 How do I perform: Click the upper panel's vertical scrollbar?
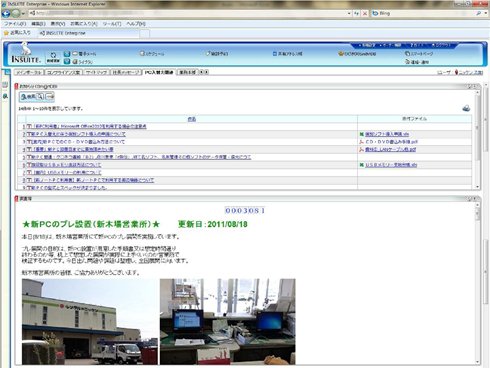pyautogui.click(x=477, y=140)
